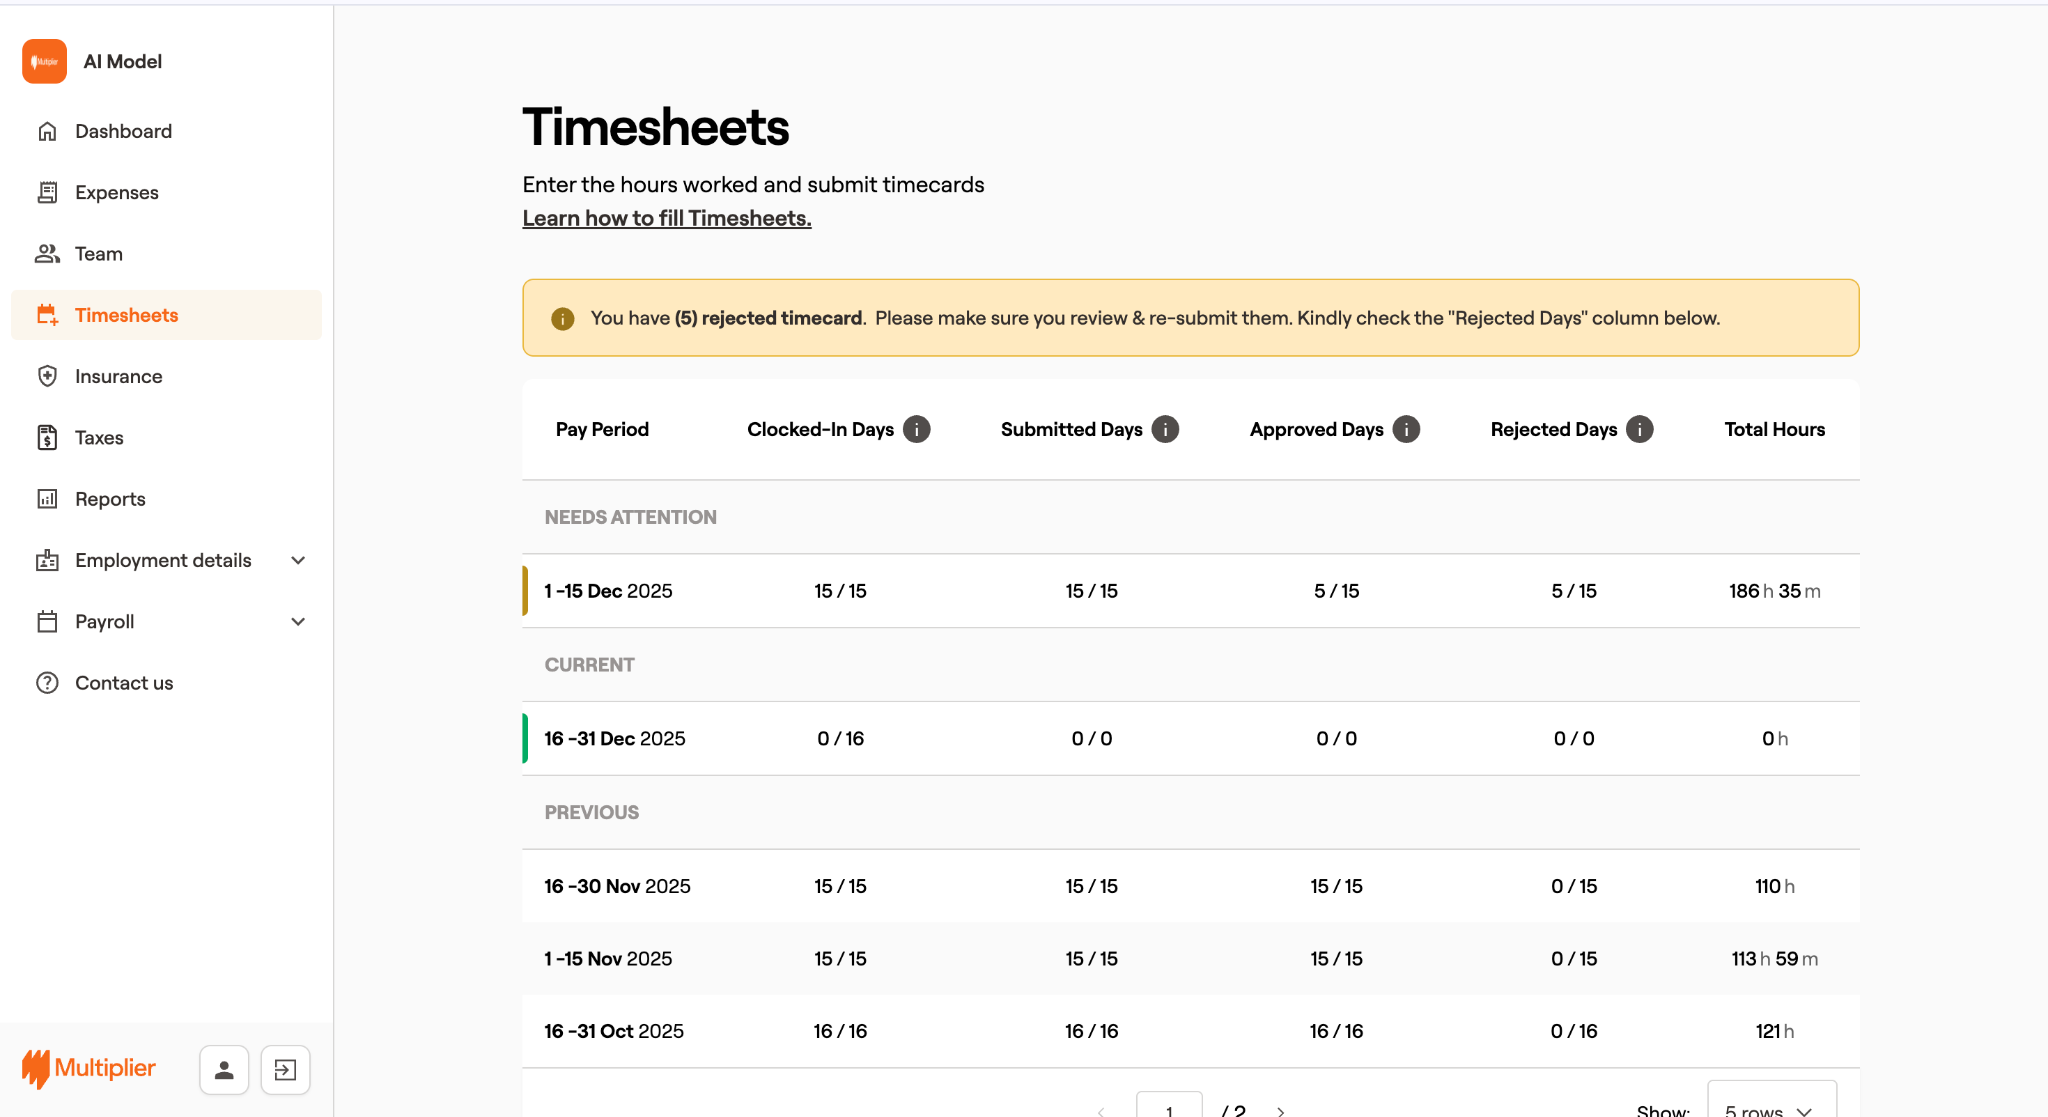This screenshot has height=1117, width=2048.
Task: Go to the Insurance section
Action: click(118, 376)
